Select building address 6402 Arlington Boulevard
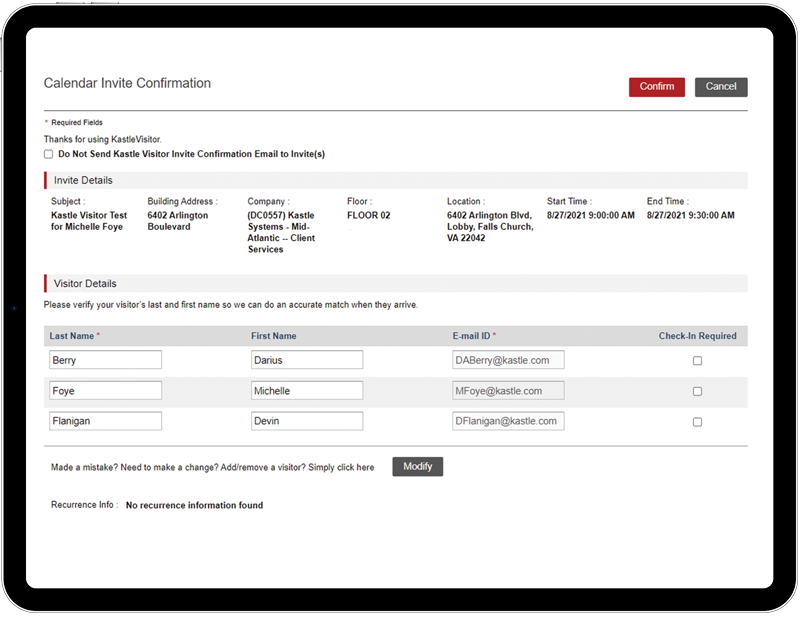Screen dimensions: 800x622 click(x=178, y=221)
